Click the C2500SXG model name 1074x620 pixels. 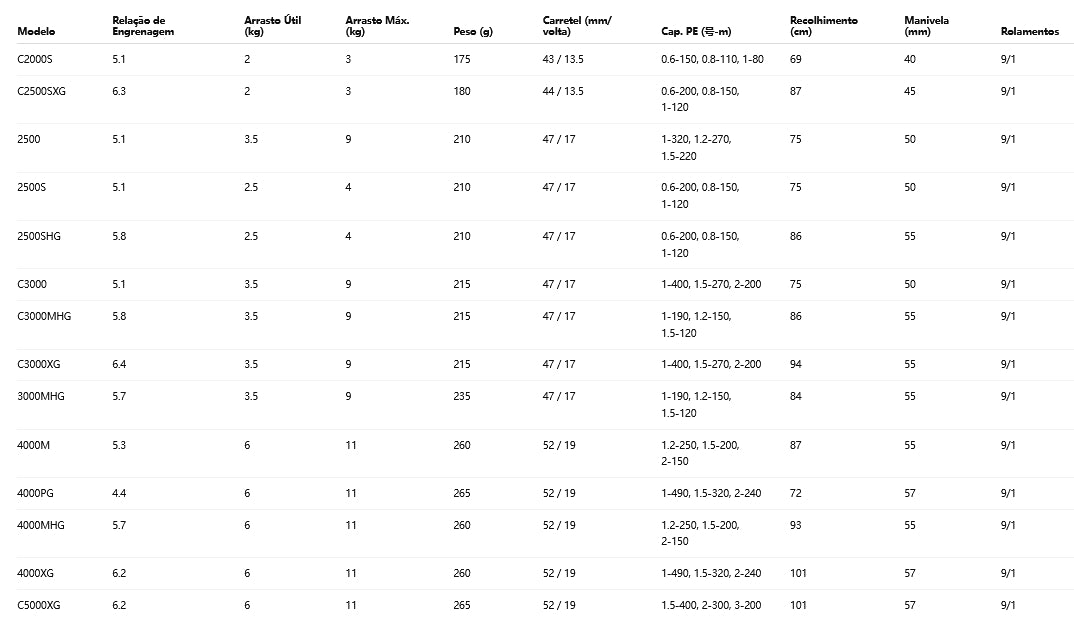[41, 91]
